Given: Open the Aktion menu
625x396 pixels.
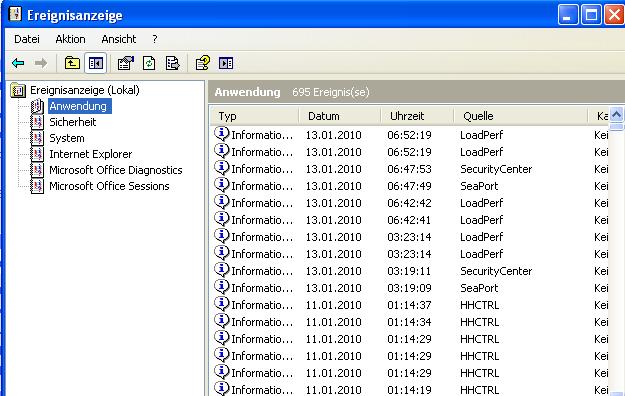Looking at the screenshot, I should (70, 39).
